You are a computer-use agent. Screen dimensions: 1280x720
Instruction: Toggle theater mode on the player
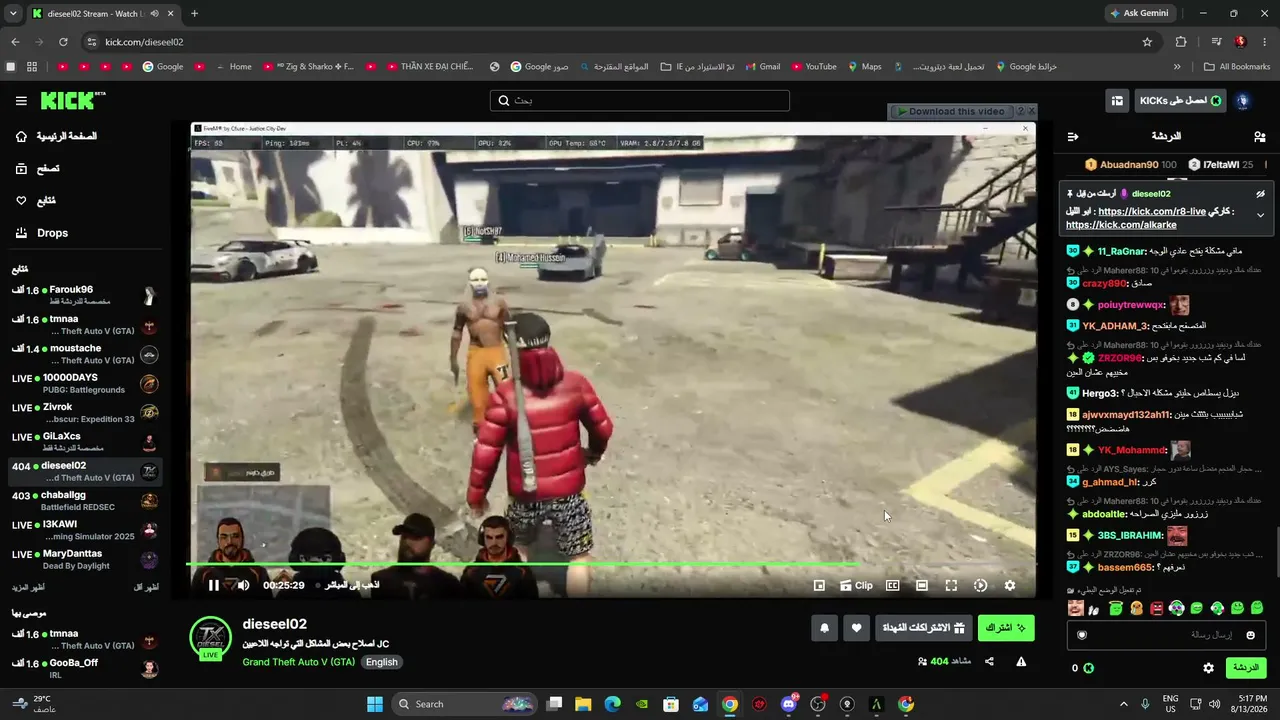click(922, 586)
